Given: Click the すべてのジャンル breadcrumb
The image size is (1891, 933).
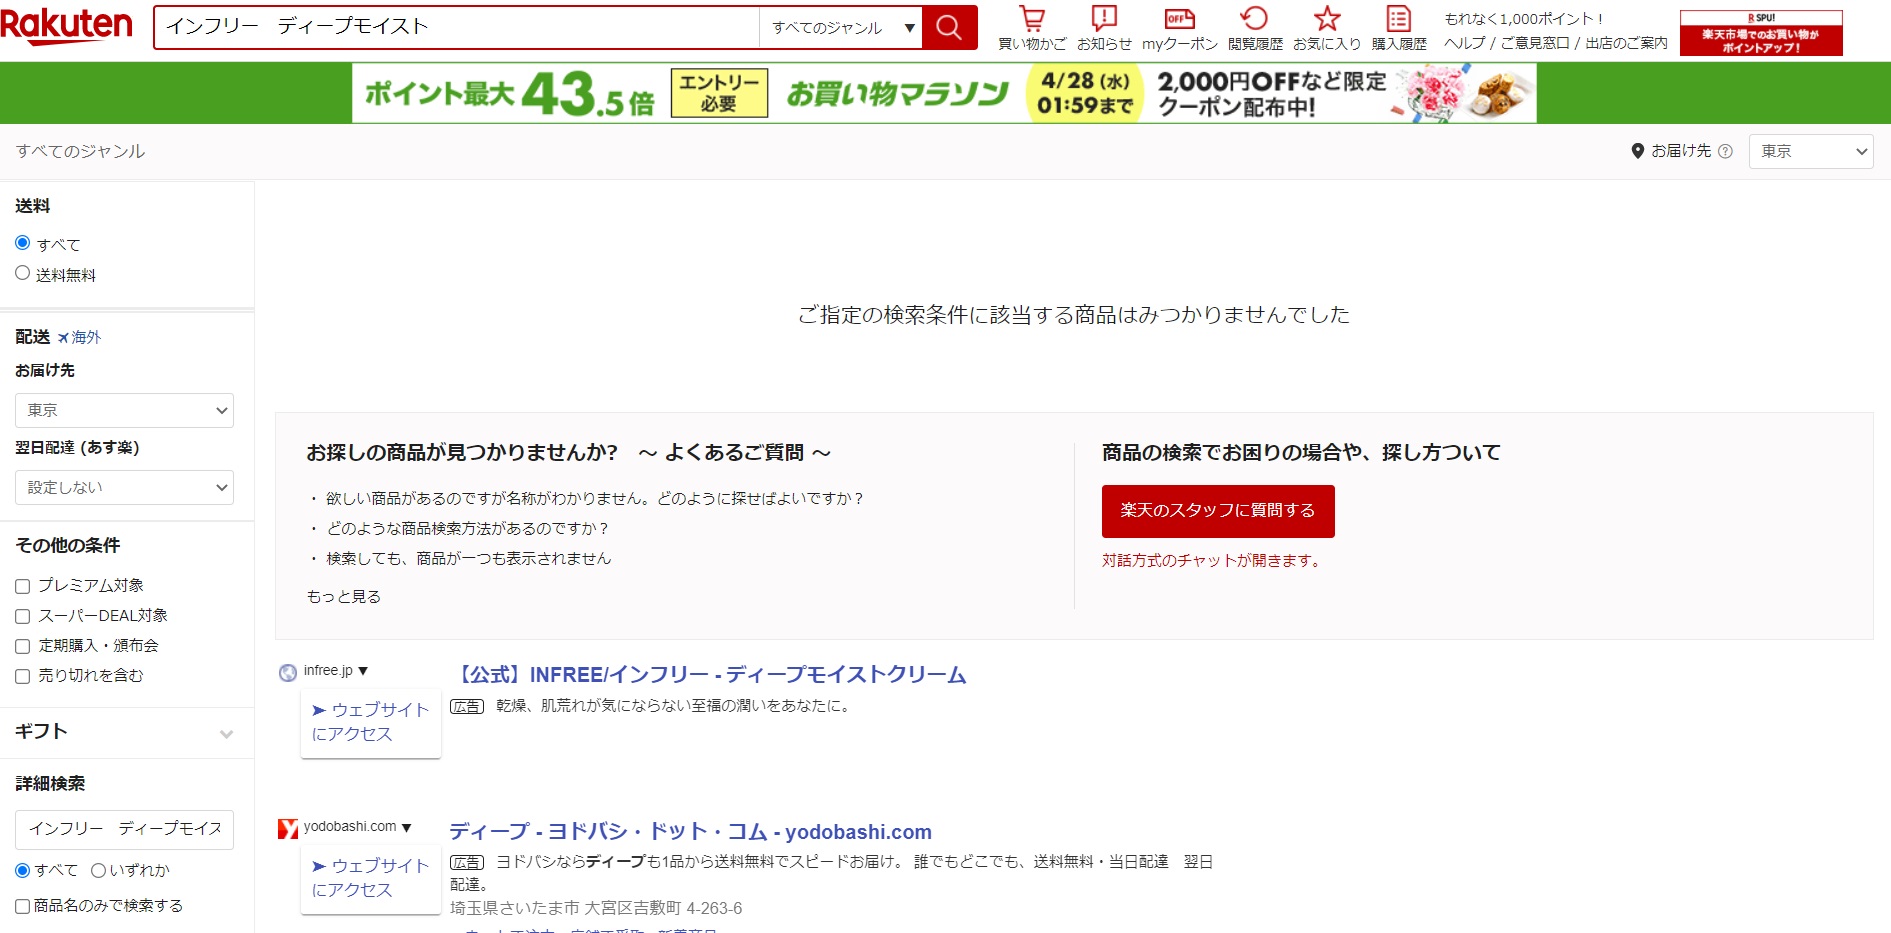Looking at the screenshot, I should tap(80, 151).
